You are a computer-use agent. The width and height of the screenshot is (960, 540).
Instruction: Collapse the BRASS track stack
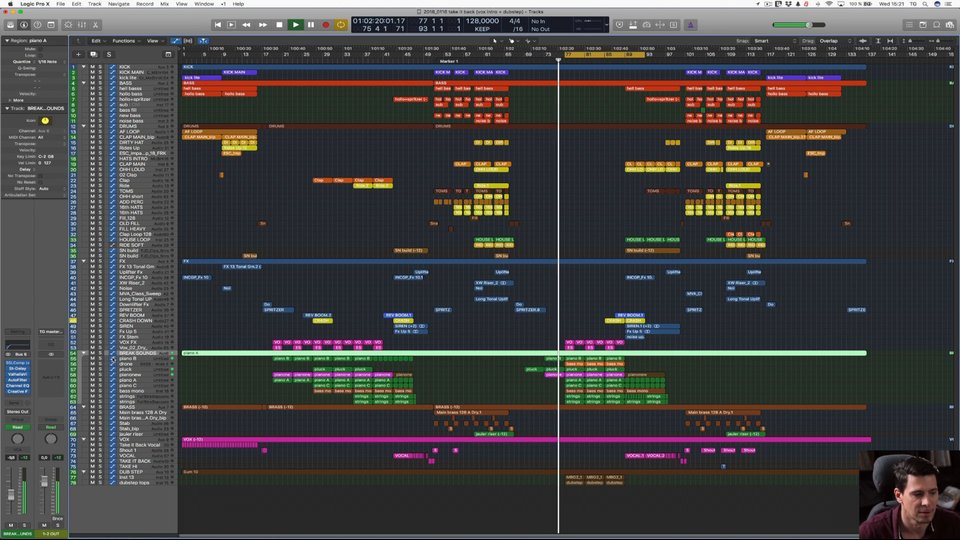click(84, 407)
